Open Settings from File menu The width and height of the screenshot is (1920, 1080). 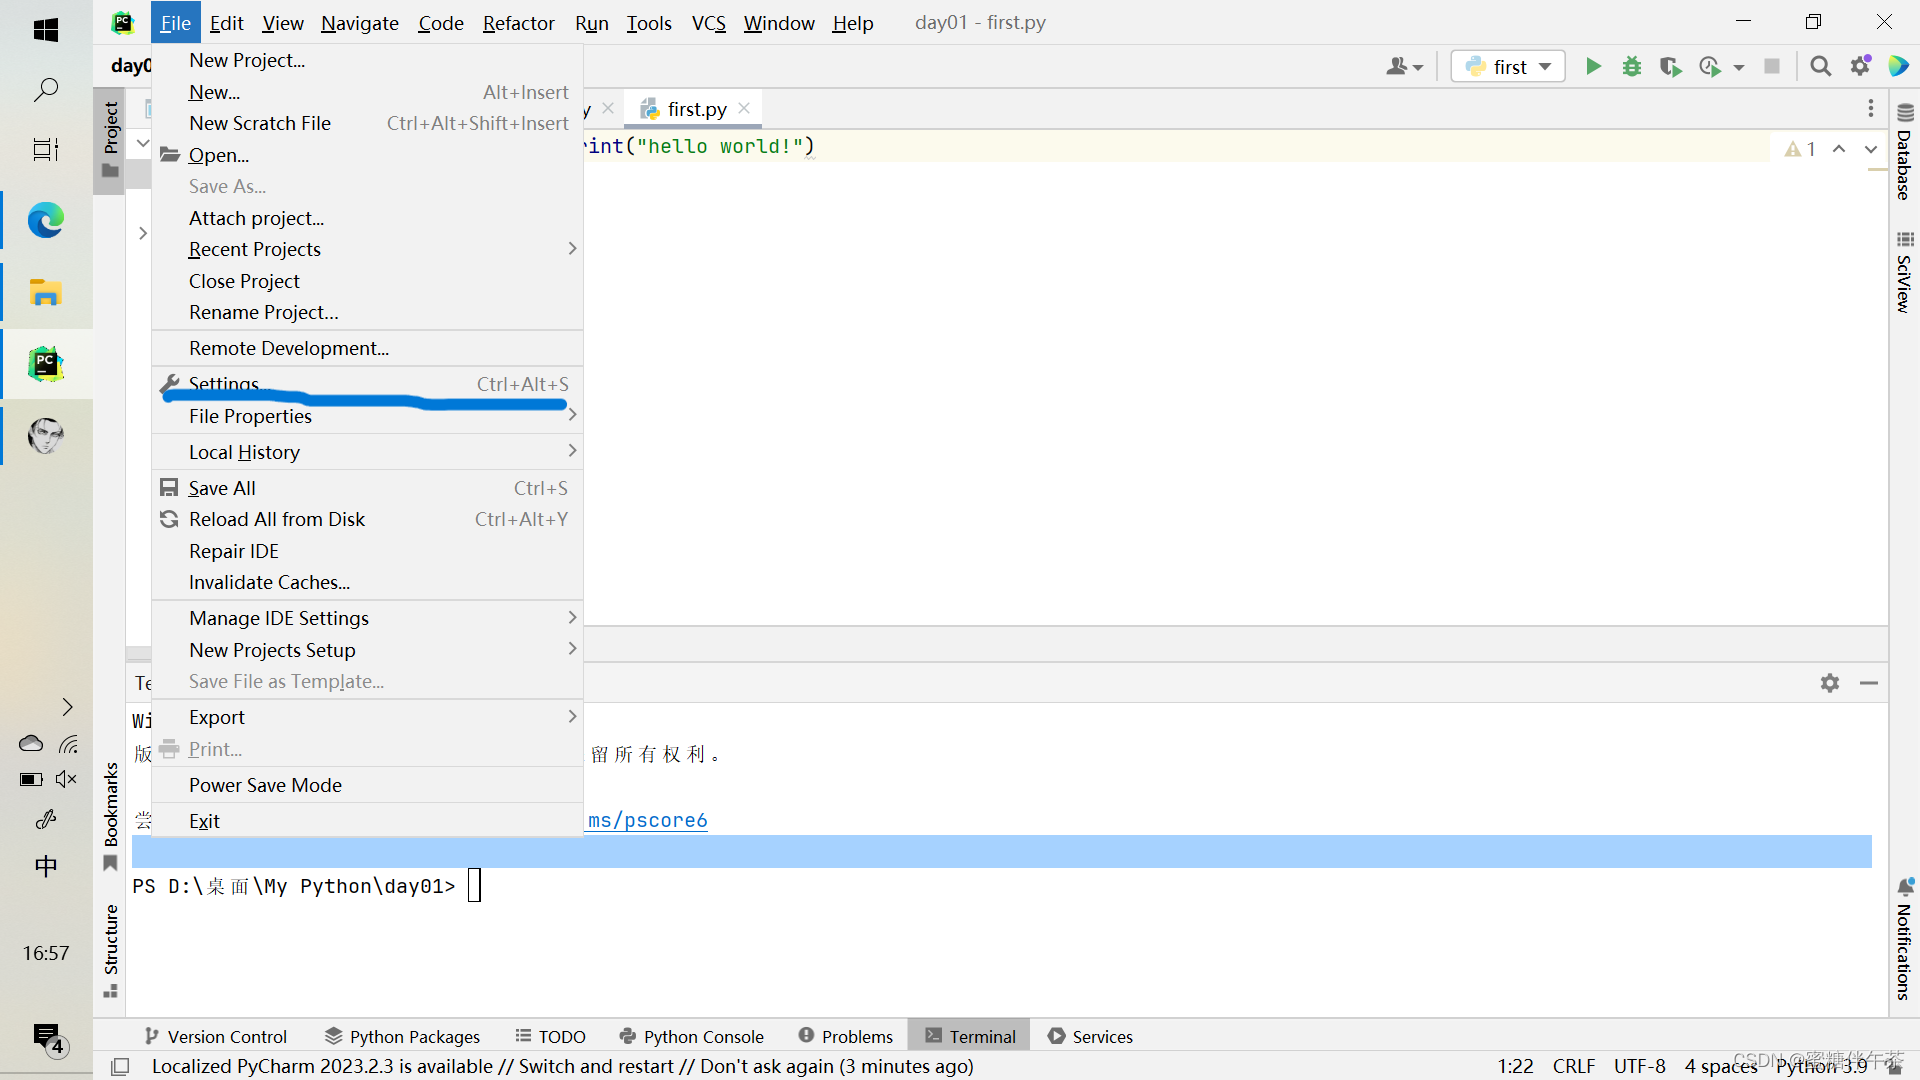tap(225, 384)
